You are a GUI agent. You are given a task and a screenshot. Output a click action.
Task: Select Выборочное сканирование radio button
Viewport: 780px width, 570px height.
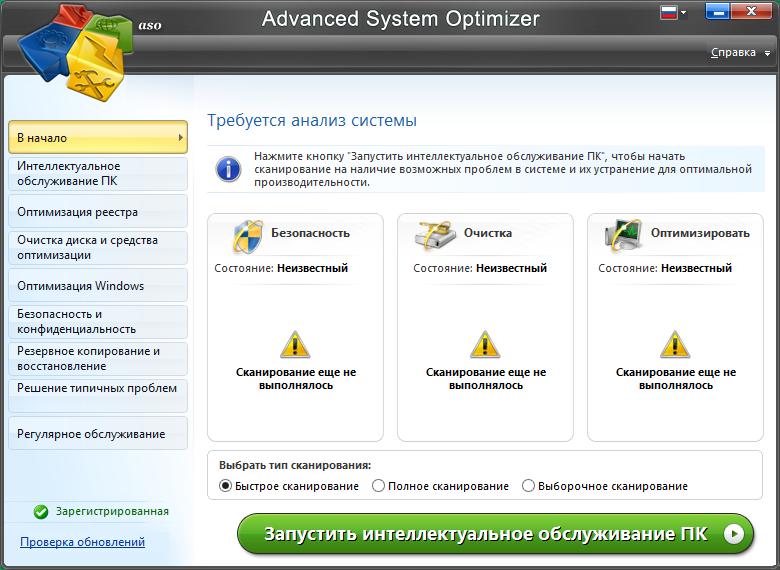tap(528, 485)
